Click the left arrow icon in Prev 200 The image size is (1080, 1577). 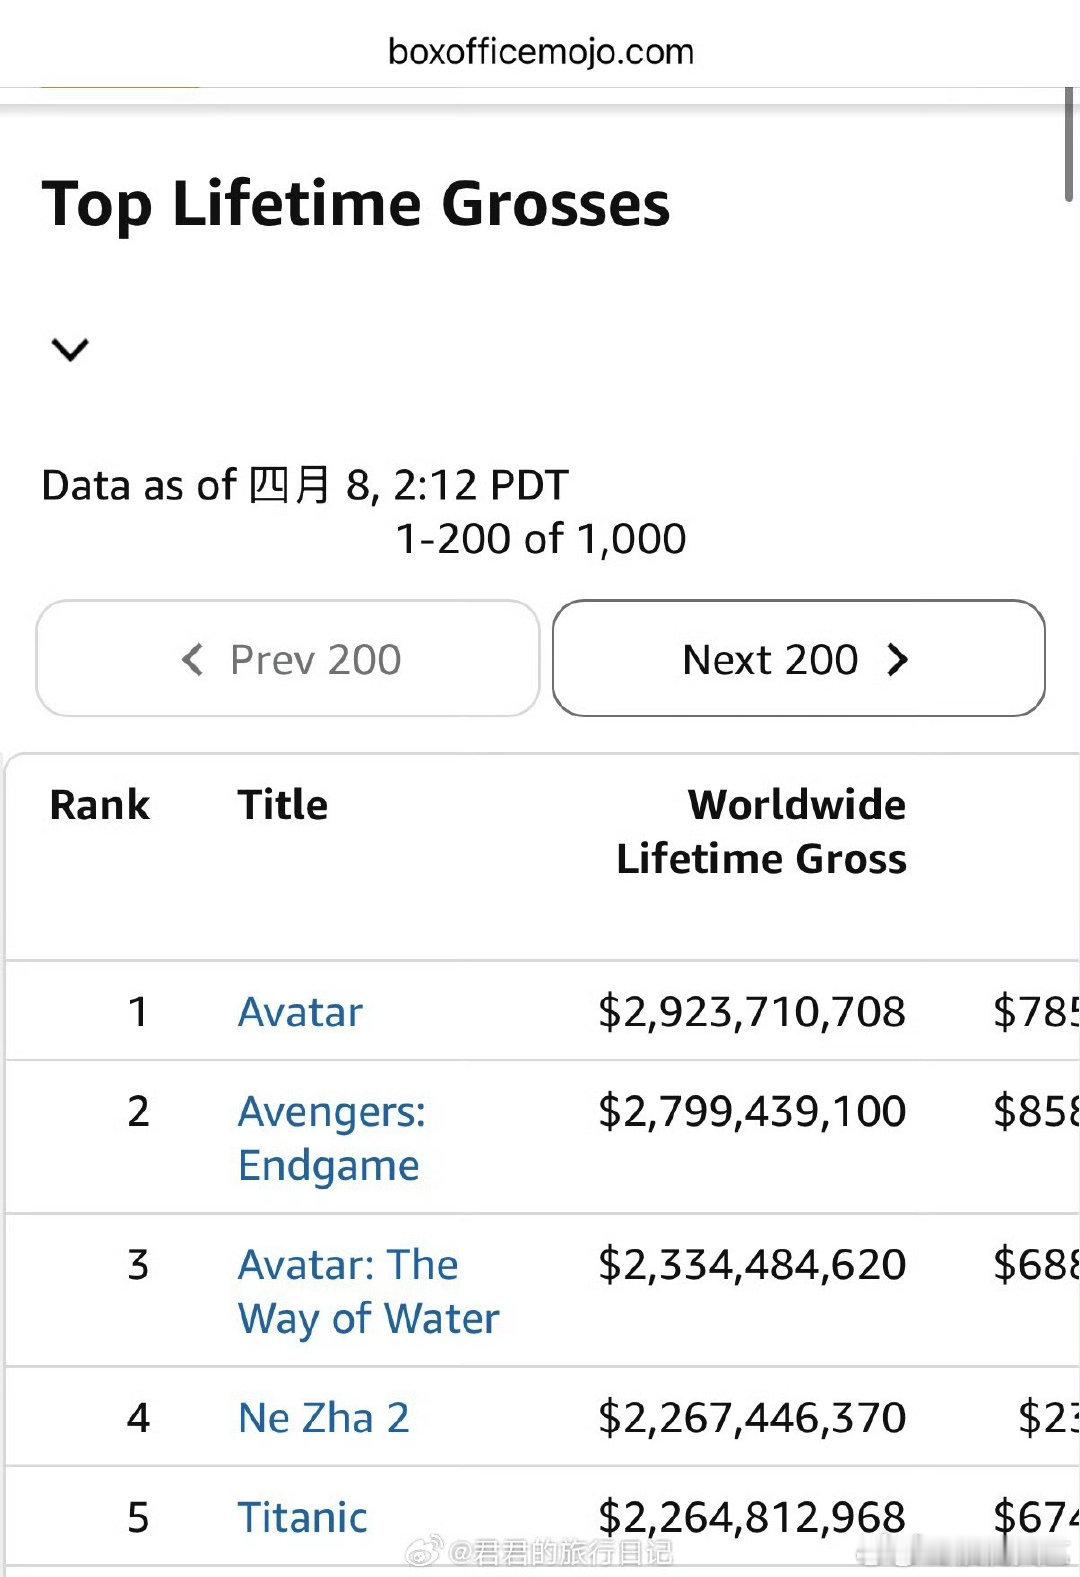pos(193,660)
